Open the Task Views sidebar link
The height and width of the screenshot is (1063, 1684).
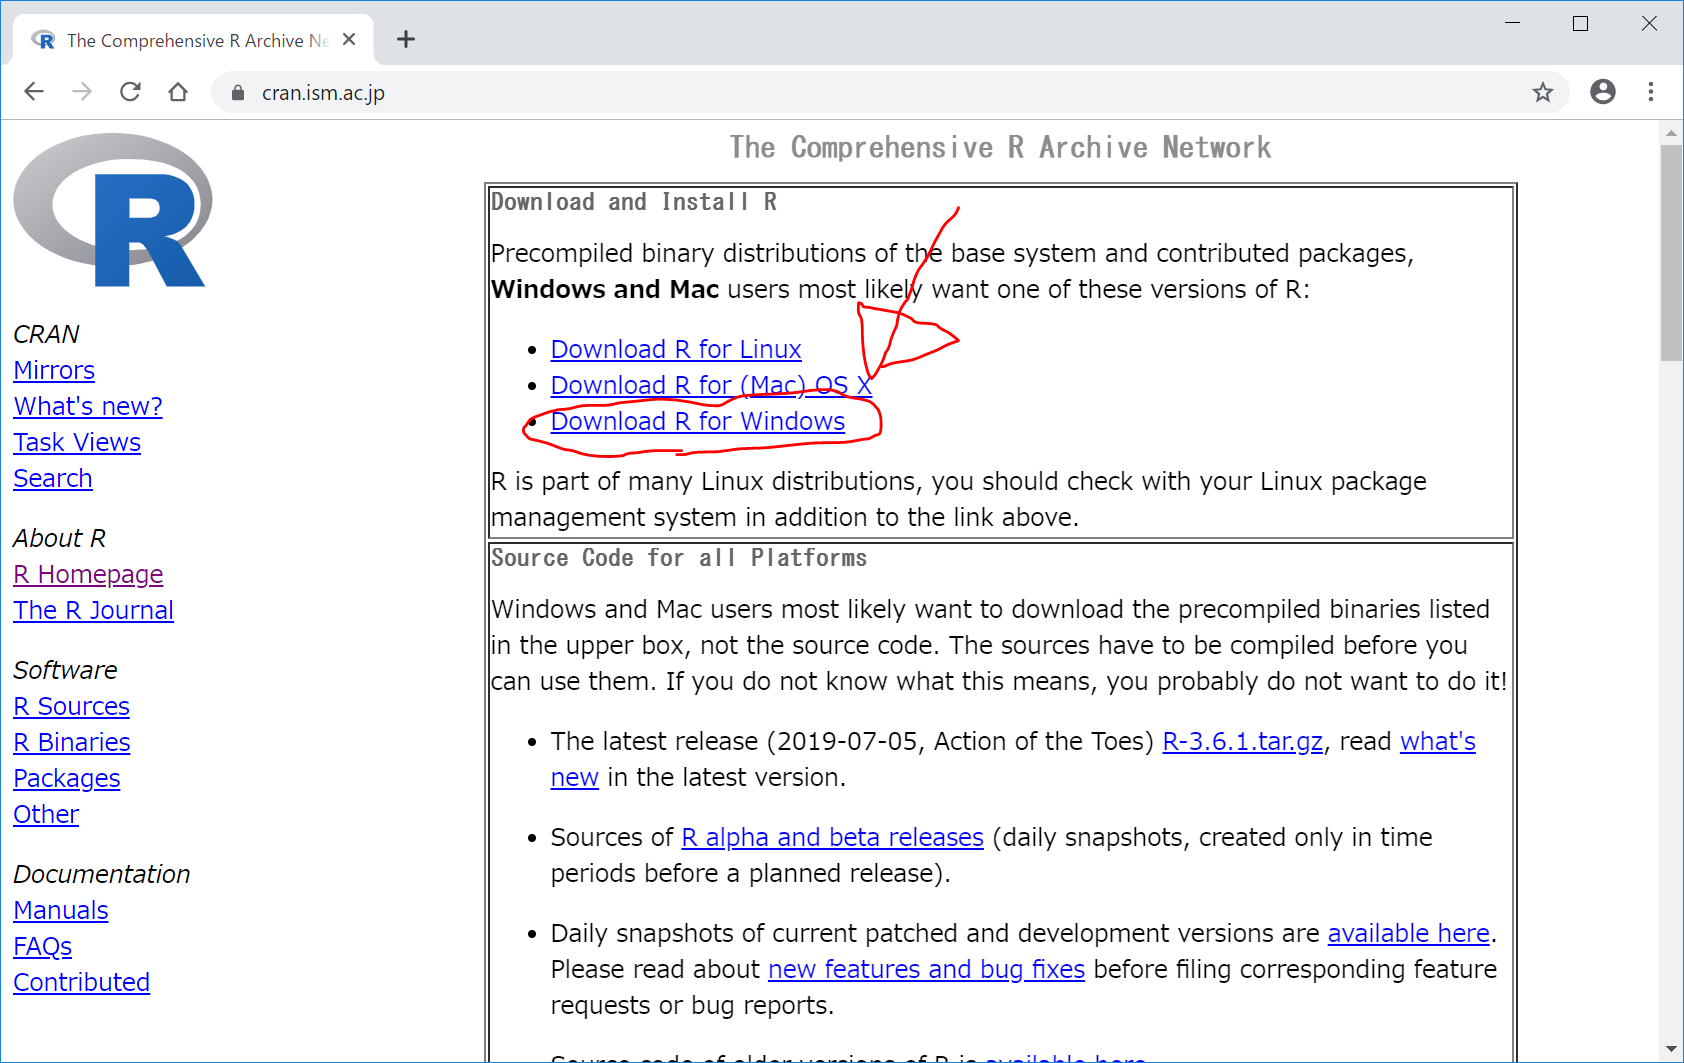click(77, 442)
